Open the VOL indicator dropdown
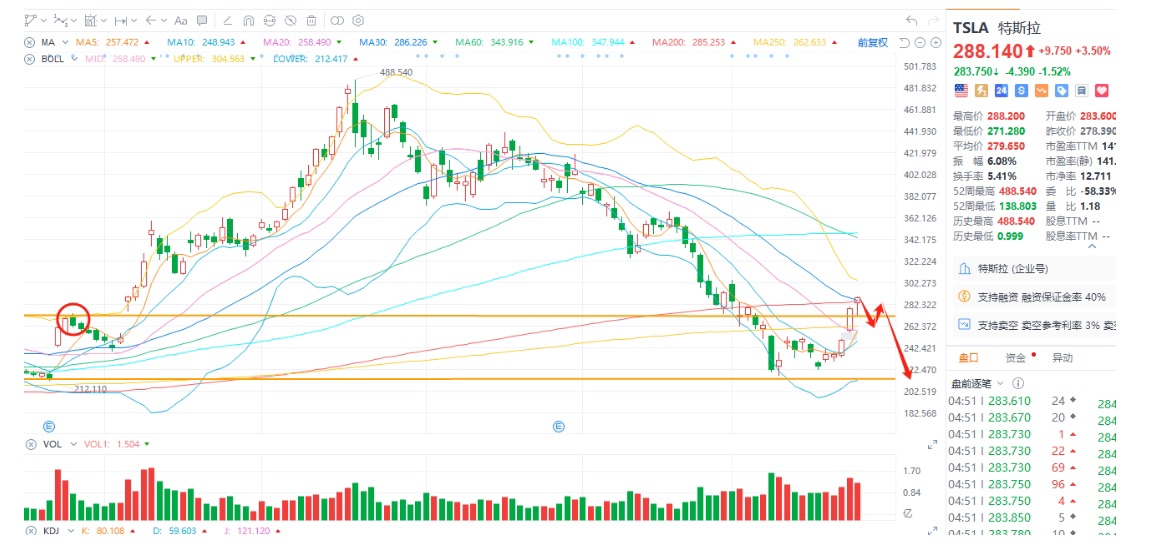1170x549 pixels. point(72,444)
